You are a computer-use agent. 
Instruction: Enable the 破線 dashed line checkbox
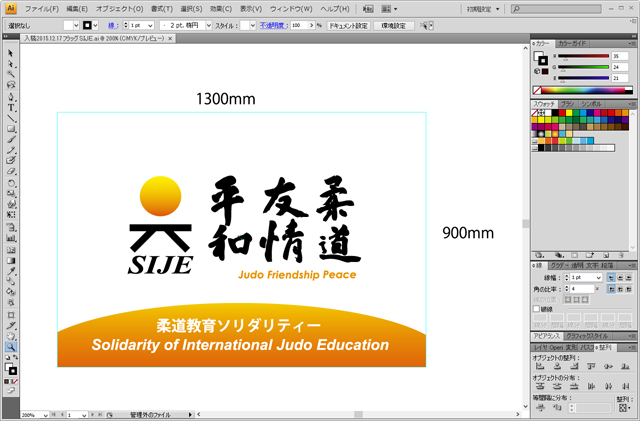[536, 309]
